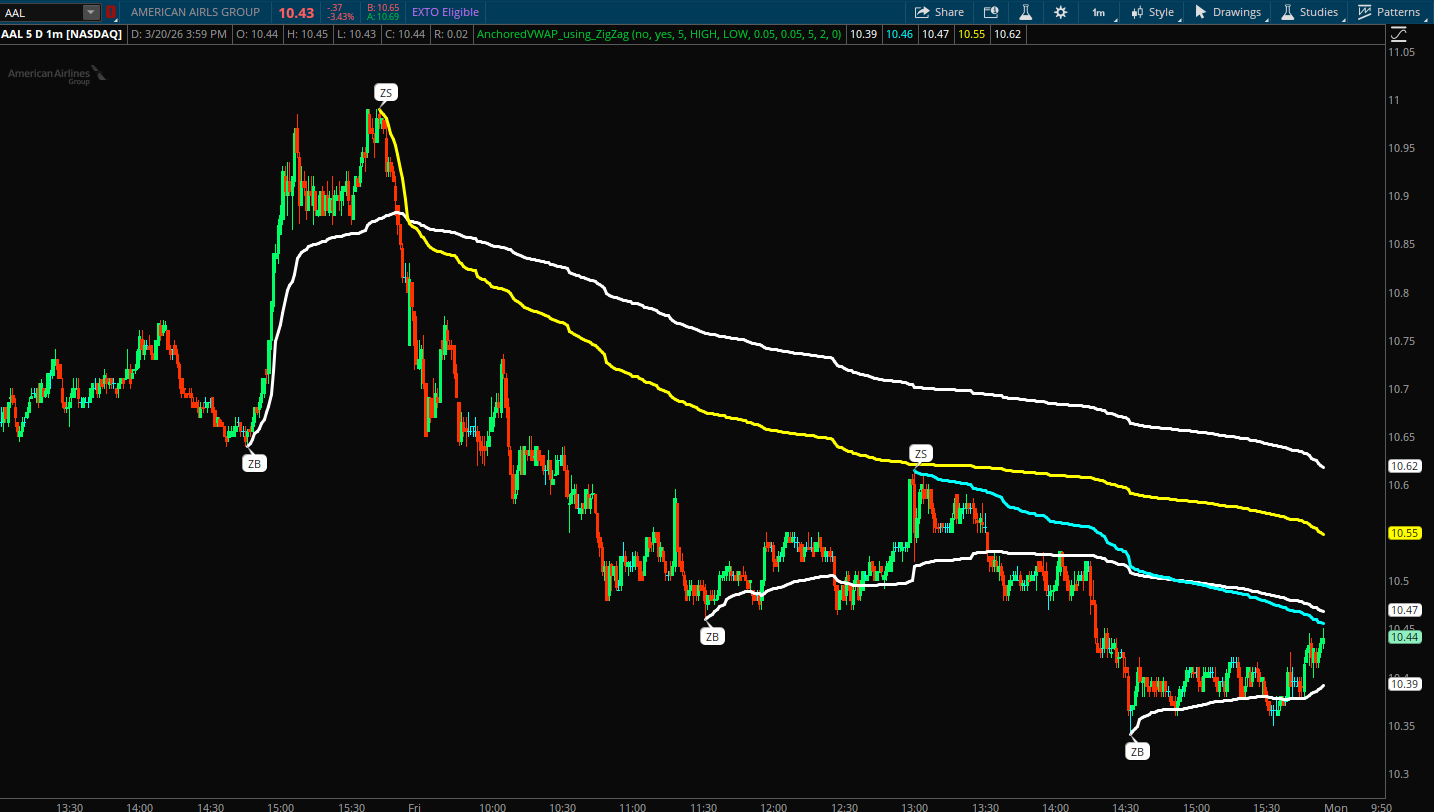1434x812 pixels.
Task: Click the price axis scale toggle icon
Action: tap(1398, 34)
